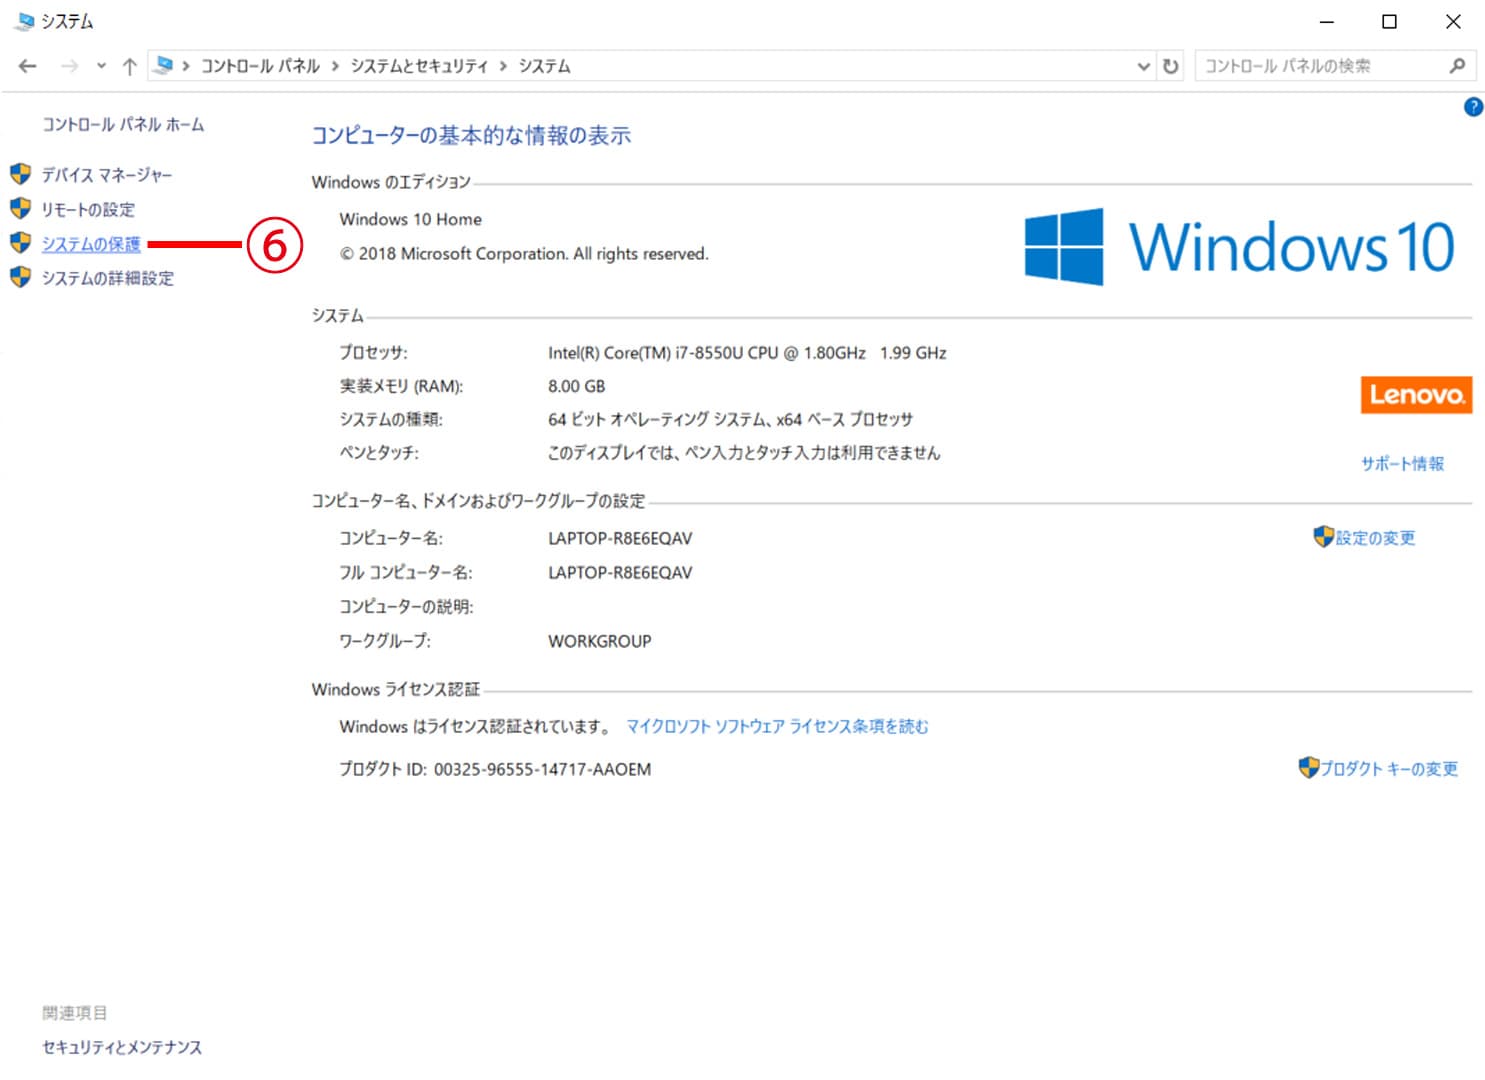This screenshot has width=1485, height=1080.
Task: Click the WORKGROUP value
Action: click(x=599, y=641)
